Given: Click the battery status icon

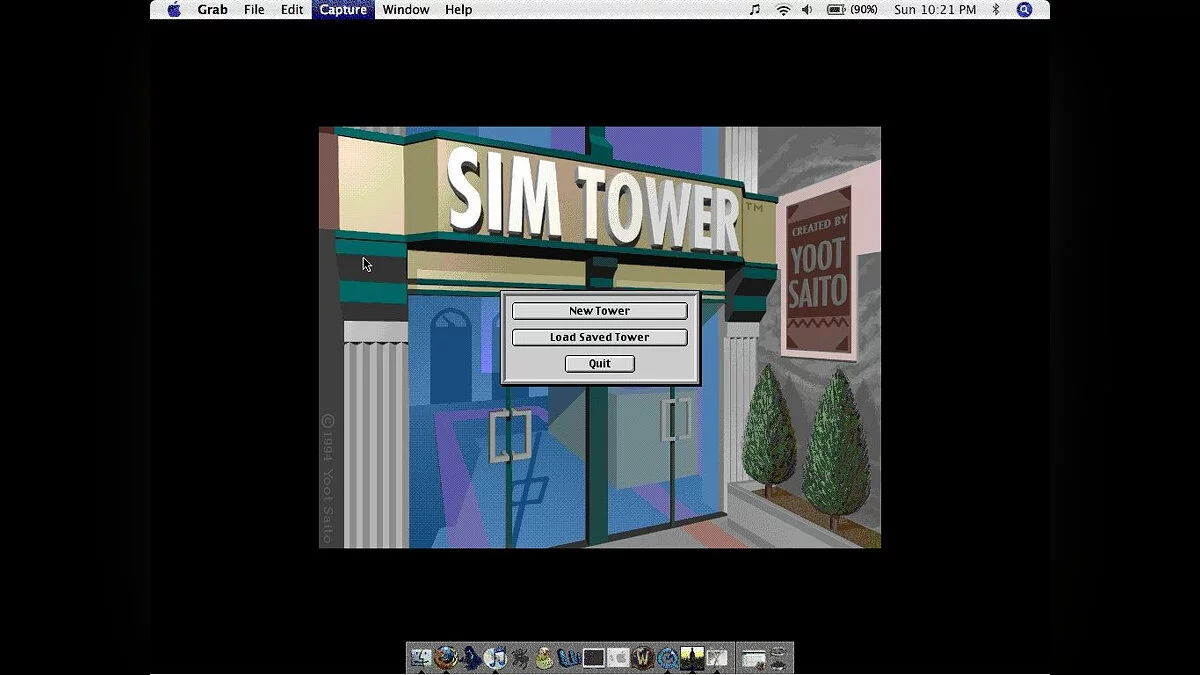Looking at the screenshot, I should pyautogui.click(x=836, y=10).
